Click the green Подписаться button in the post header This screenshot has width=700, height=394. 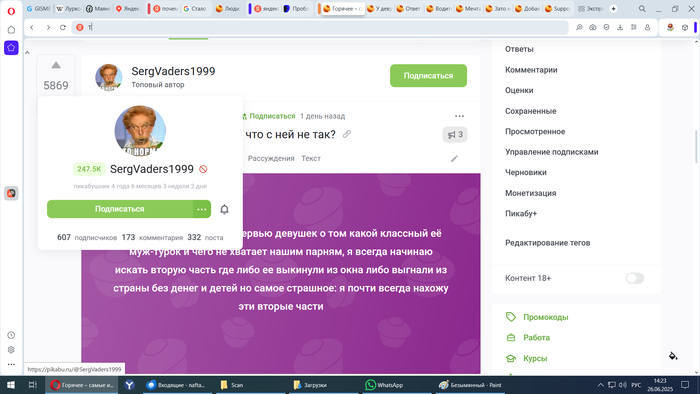click(428, 76)
